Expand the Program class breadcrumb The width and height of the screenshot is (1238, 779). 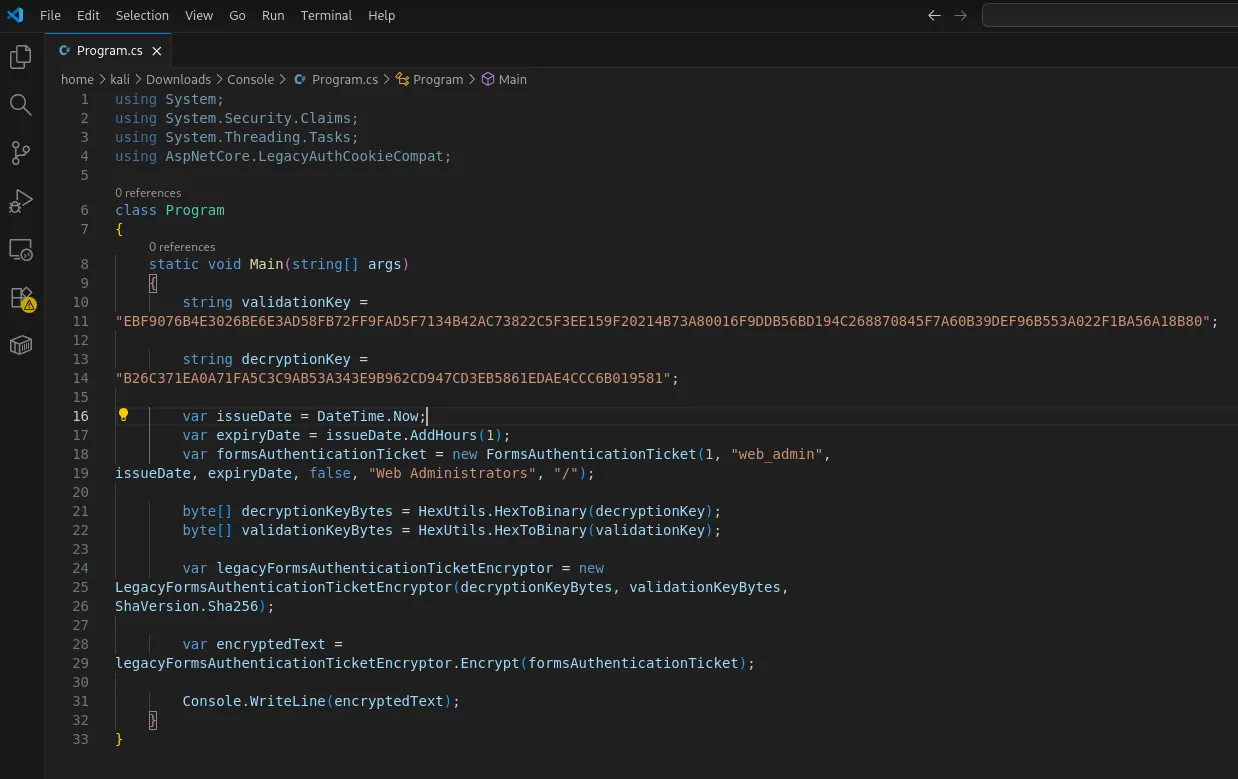coord(438,79)
